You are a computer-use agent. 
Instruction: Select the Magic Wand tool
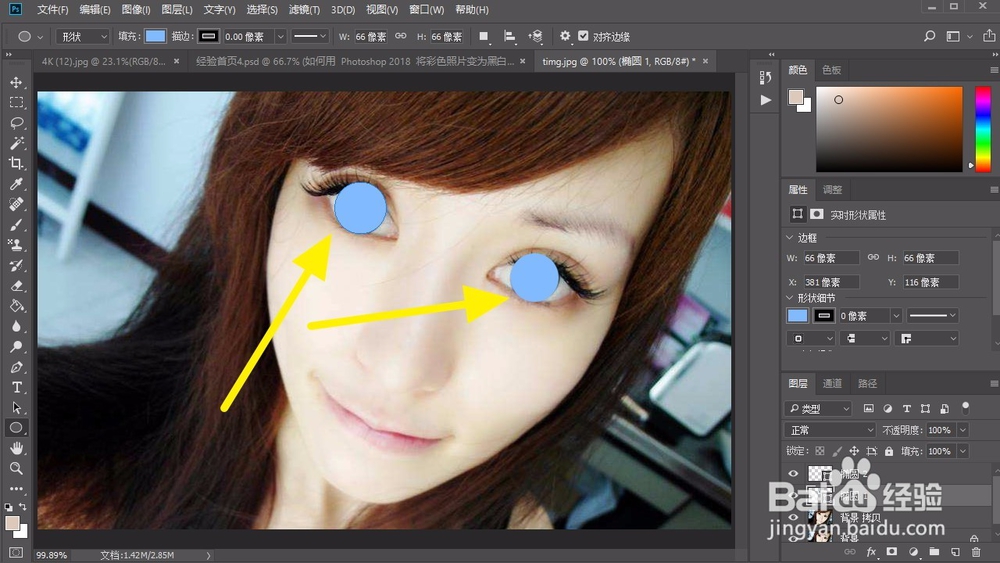17,143
